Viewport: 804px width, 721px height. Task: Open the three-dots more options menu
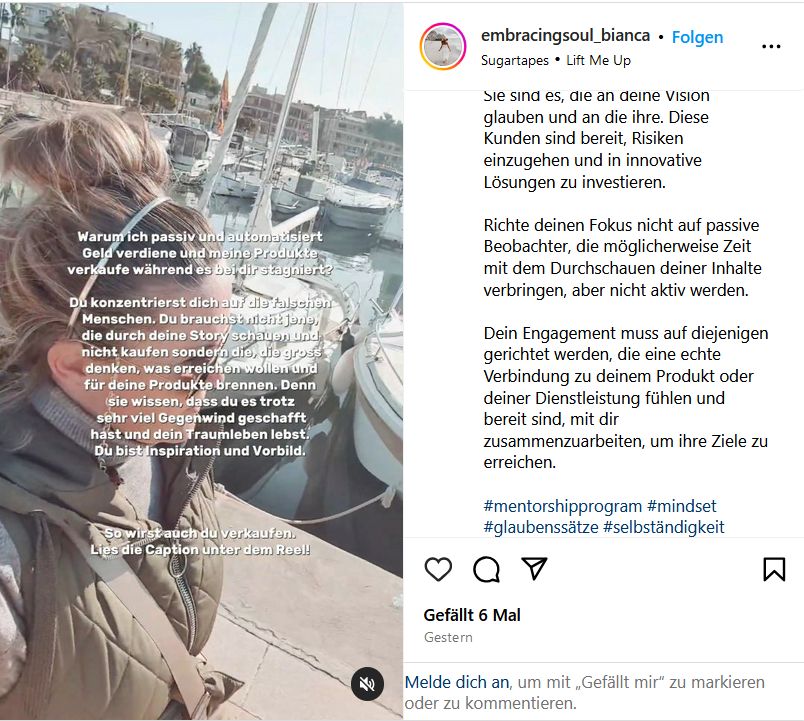pos(771,47)
